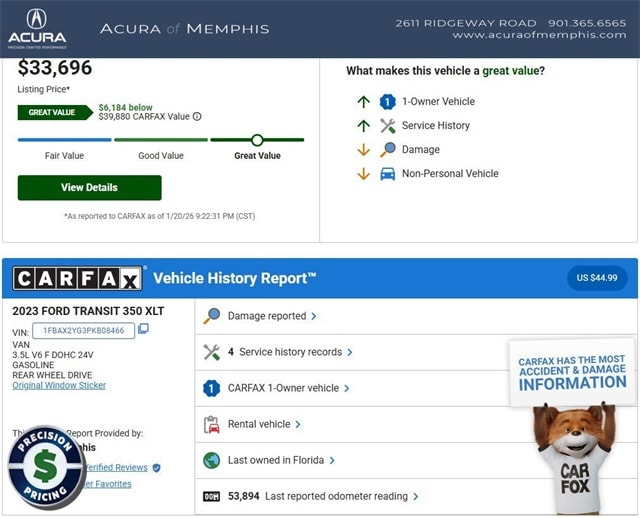
Task: Open the Original Window Sticker link
Action: click(59, 385)
